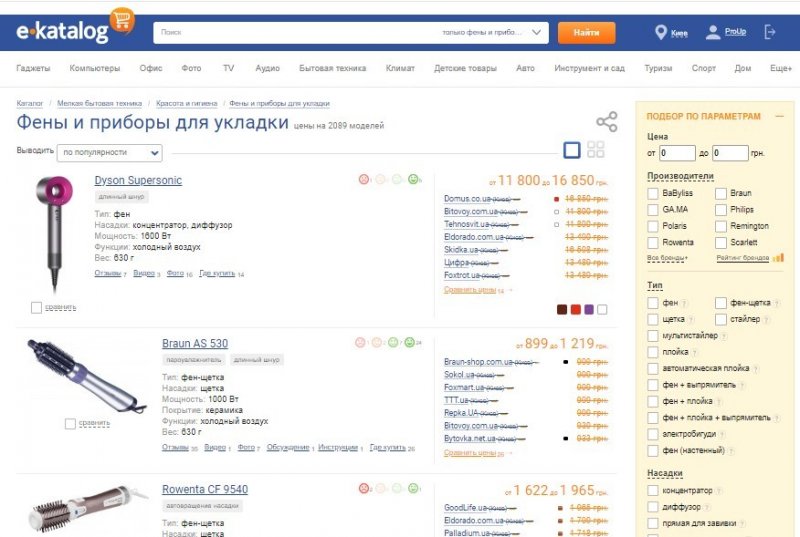Screen dimensions: 800x537
Task: Open the shopping cart icon on logo
Action: (x=122, y=19)
